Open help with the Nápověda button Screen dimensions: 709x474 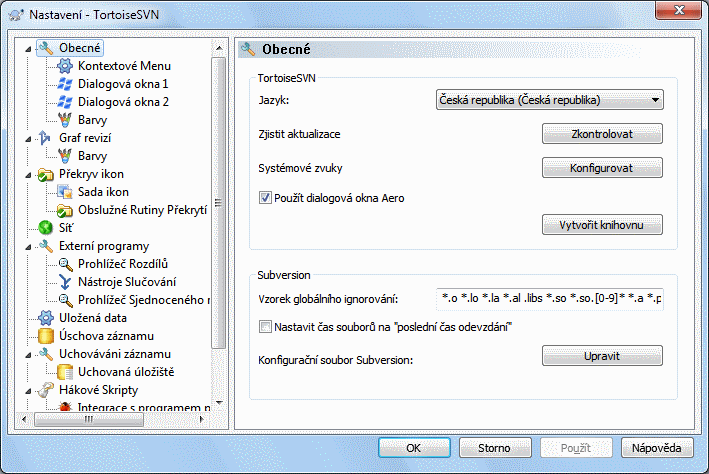(x=657, y=448)
